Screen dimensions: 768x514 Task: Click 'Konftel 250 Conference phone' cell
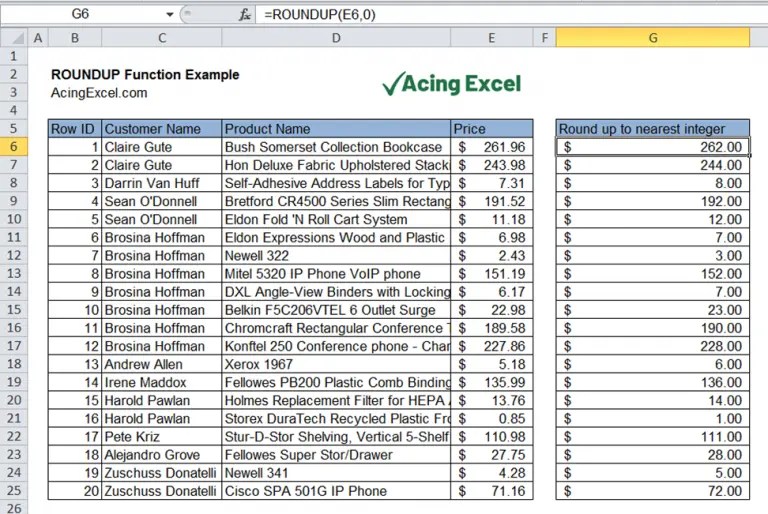point(336,346)
